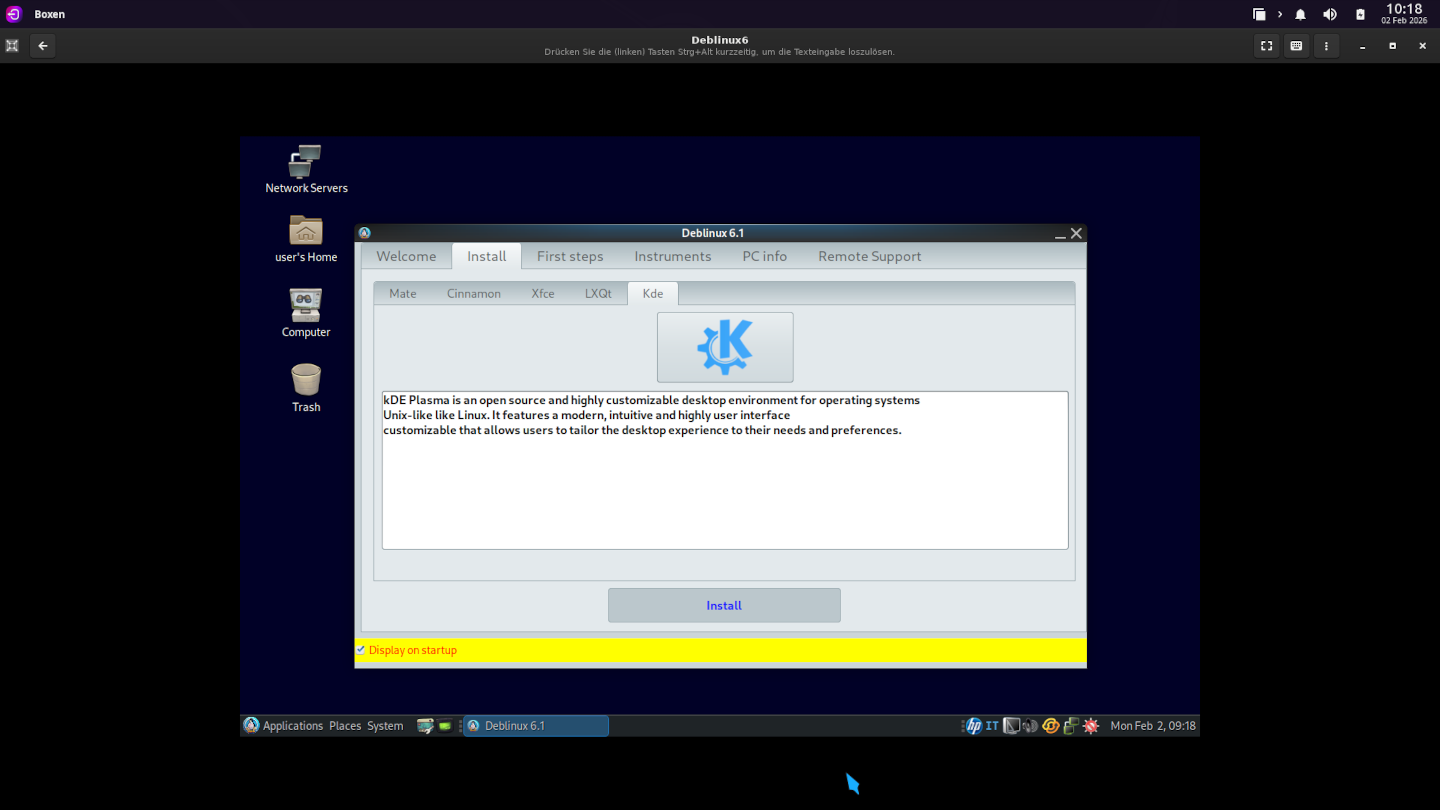Open the PC info tab
This screenshot has width=1440, height=810.
[x=765, y=257]
